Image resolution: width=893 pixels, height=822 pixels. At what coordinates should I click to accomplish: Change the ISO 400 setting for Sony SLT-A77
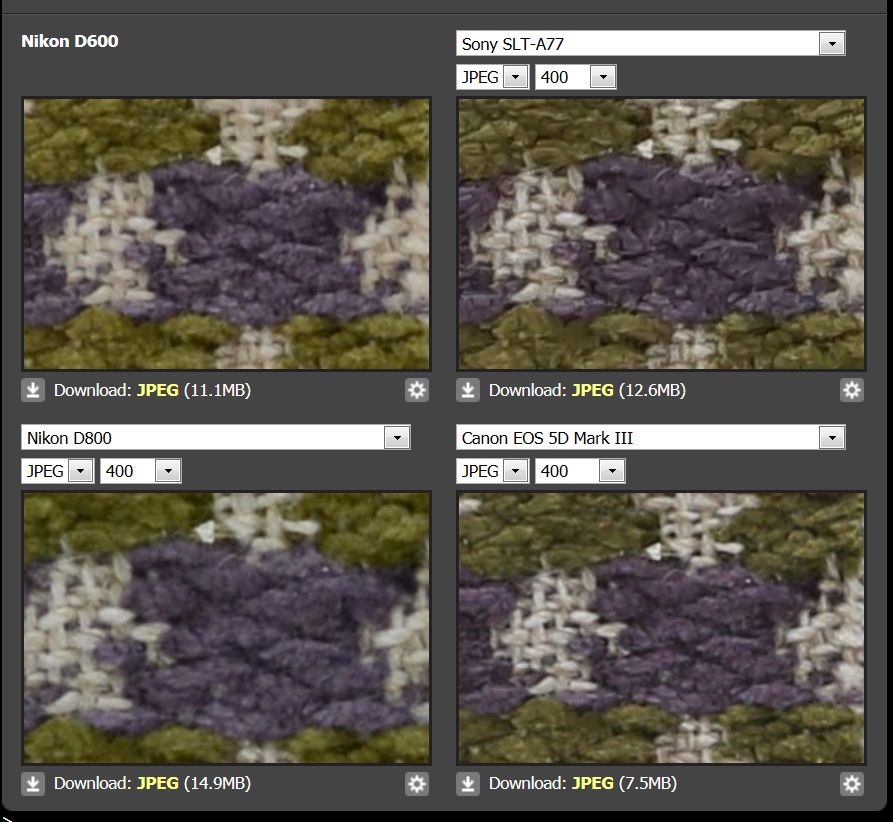pos(576,77)
